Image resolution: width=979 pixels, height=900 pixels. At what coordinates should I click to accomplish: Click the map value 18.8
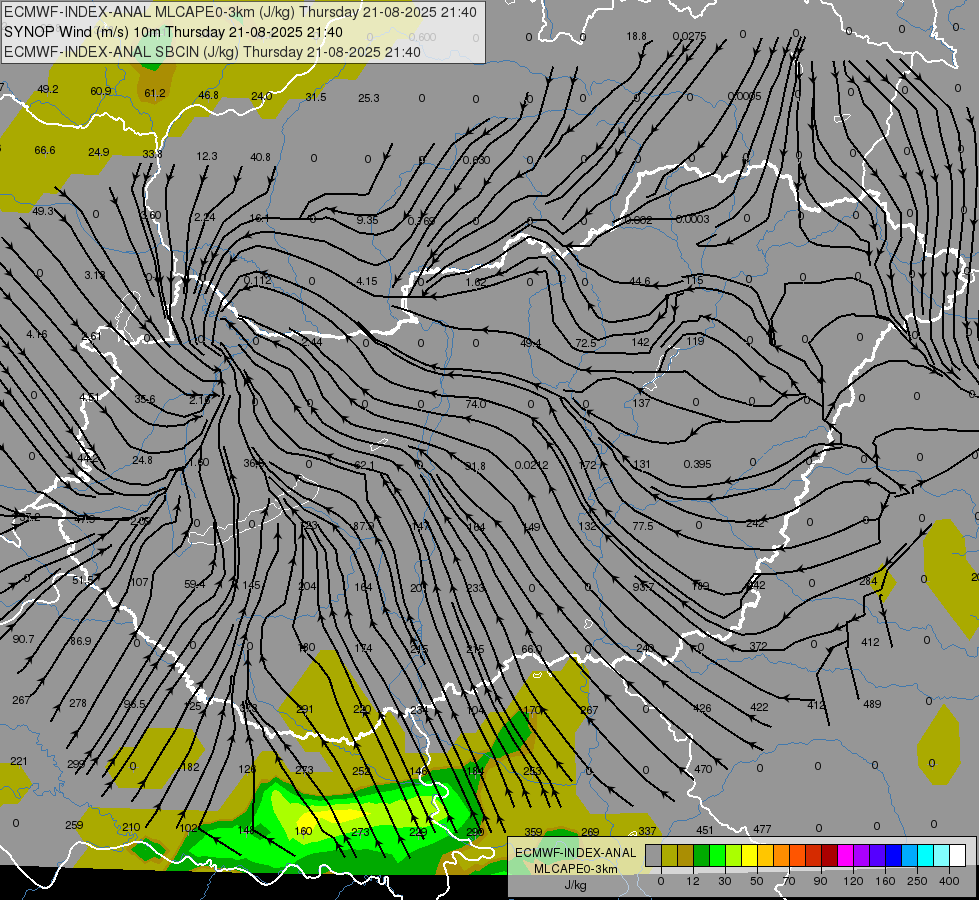pos(637,36)
